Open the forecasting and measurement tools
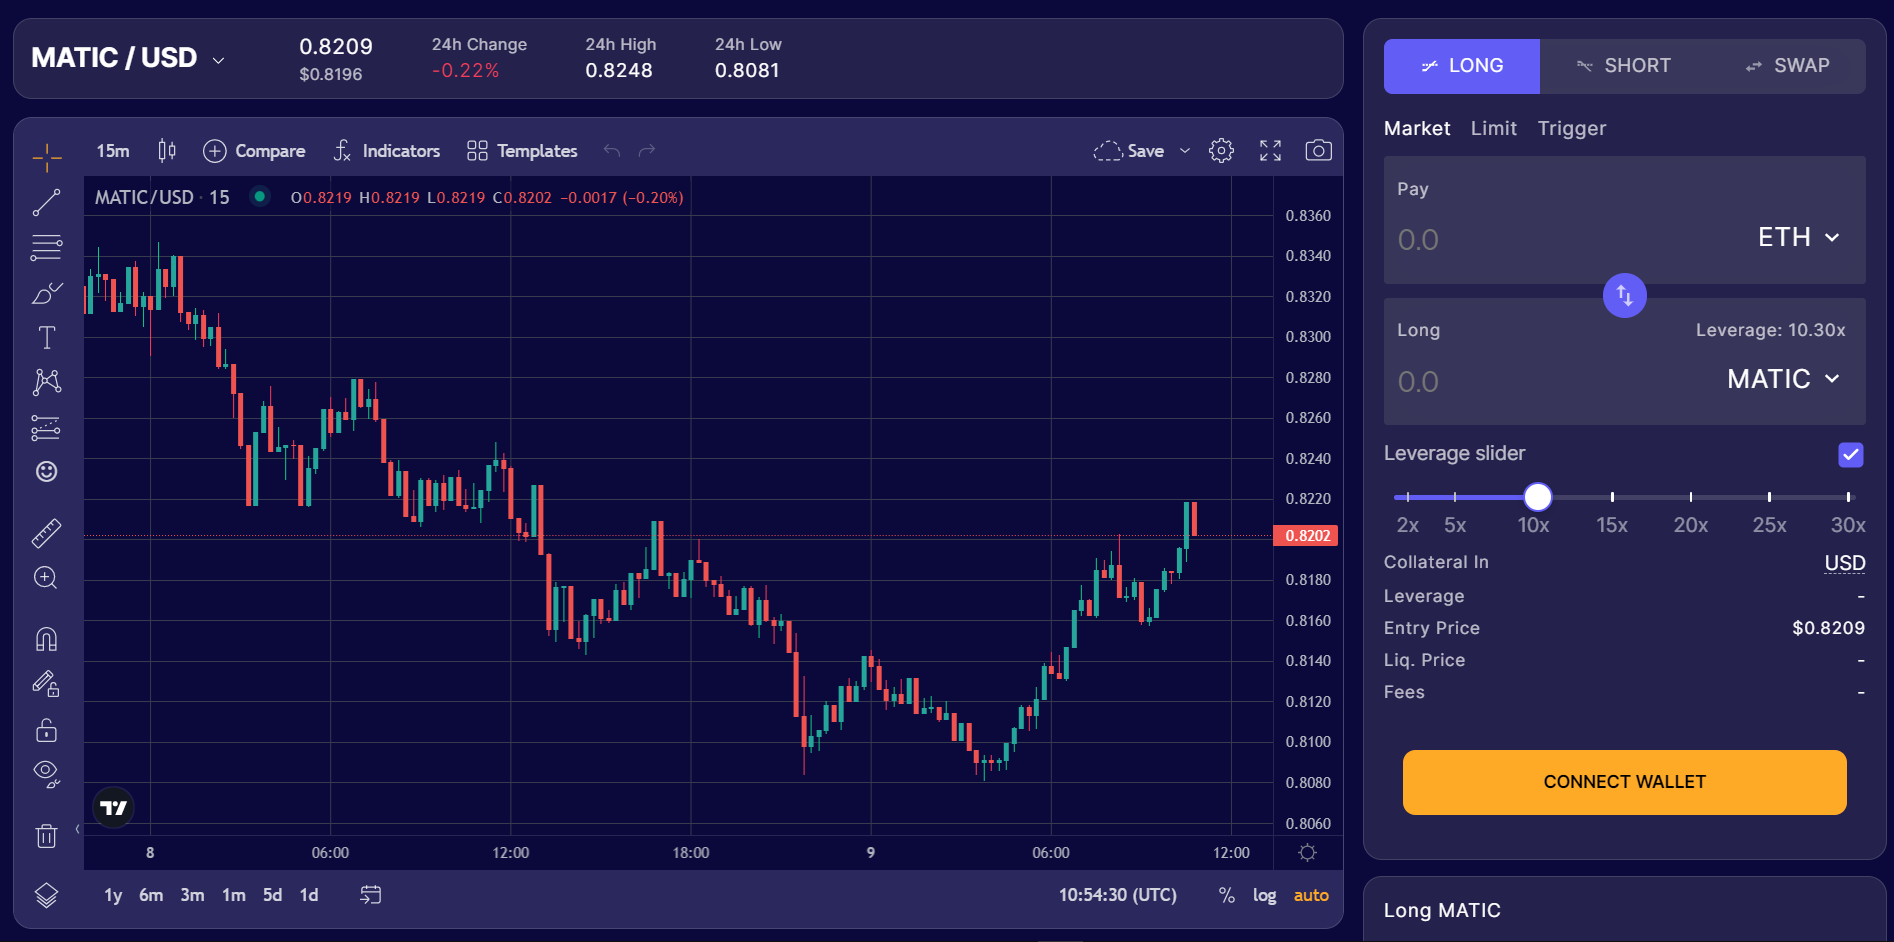1894x942 pixels. (46, 427)
